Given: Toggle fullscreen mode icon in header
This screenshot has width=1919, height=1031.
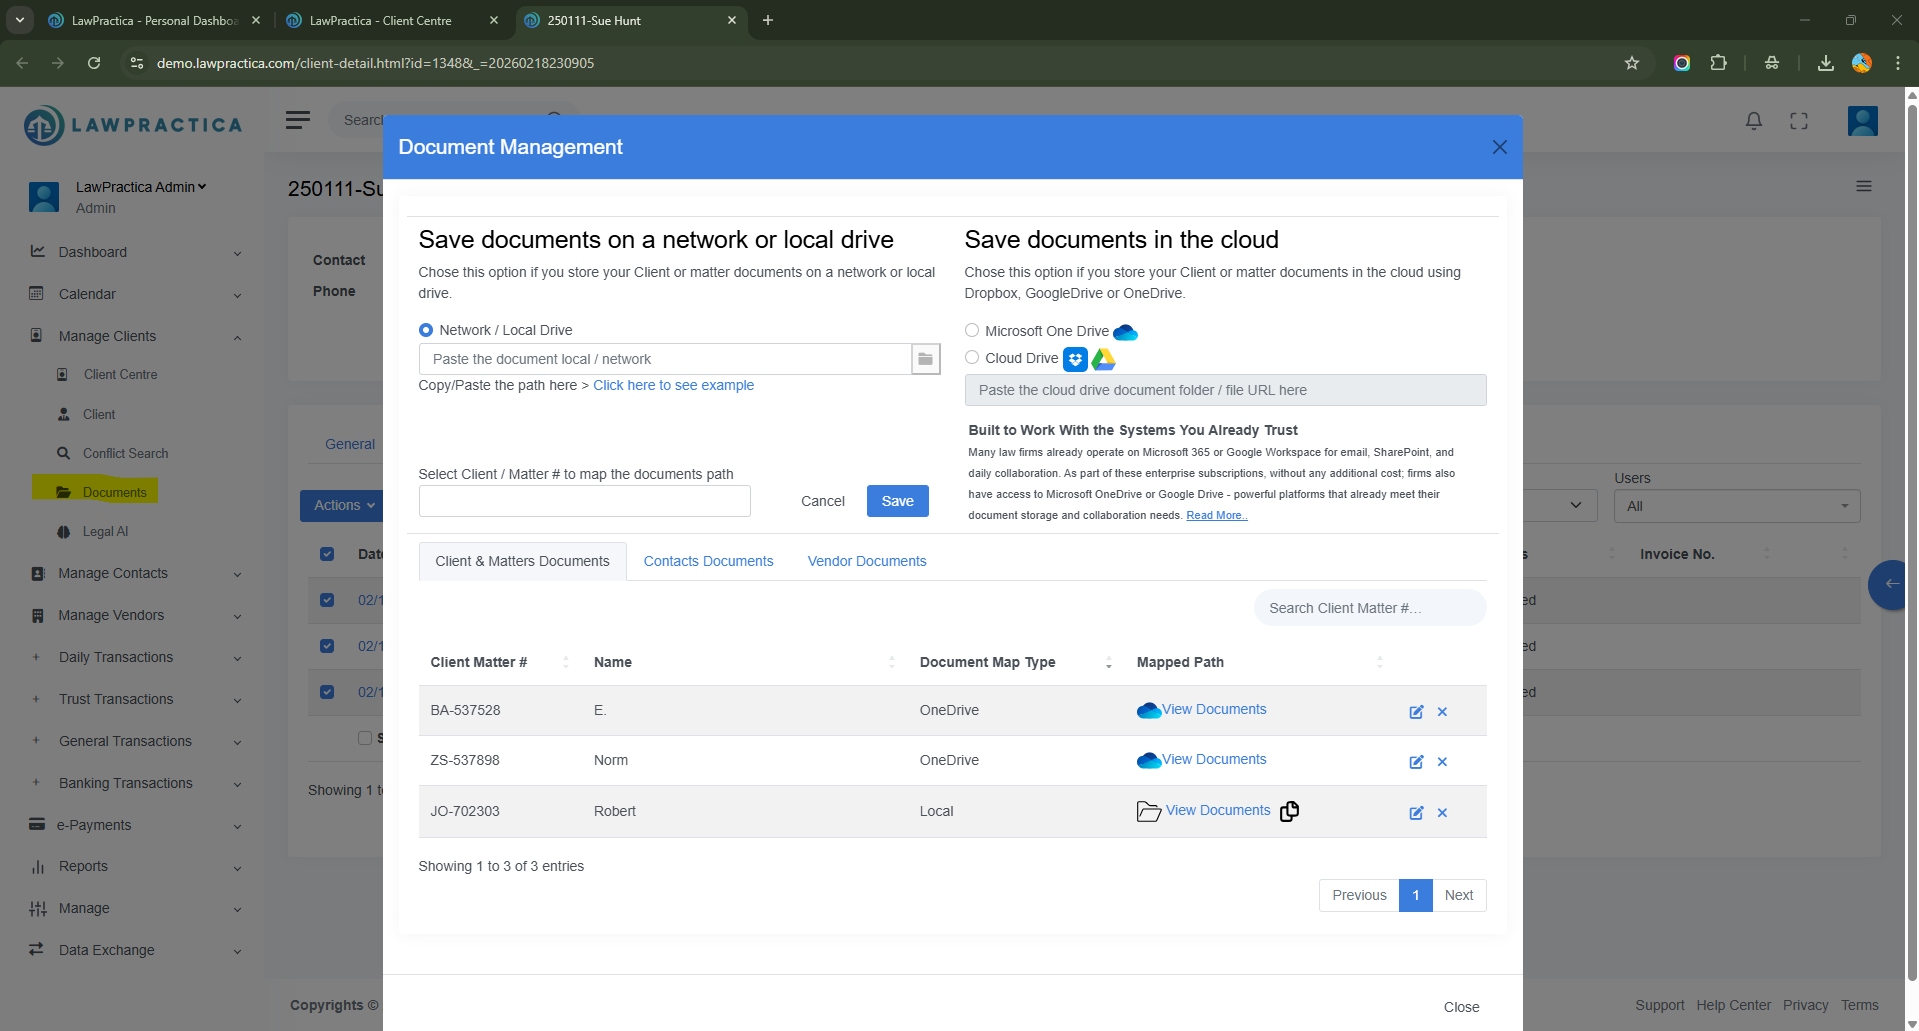Looking at the screenshot, I should coord(1799,121).
